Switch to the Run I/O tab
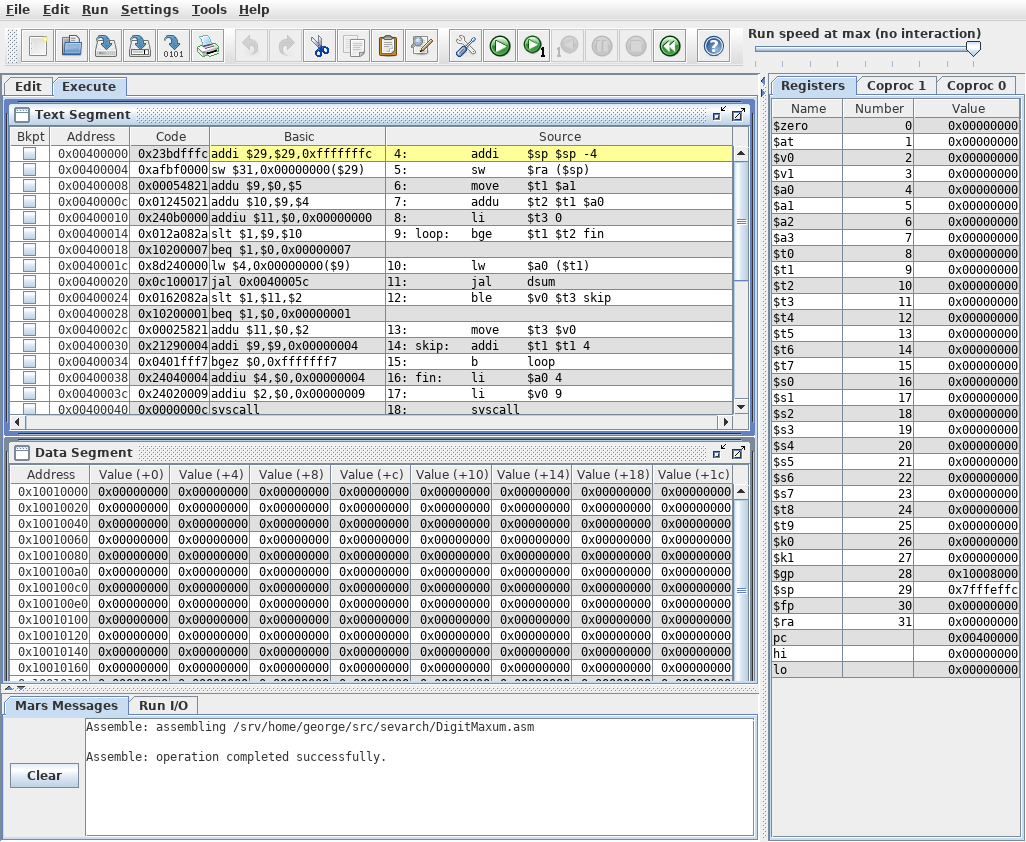This screenshot has width=1026, height=842. 163,706
